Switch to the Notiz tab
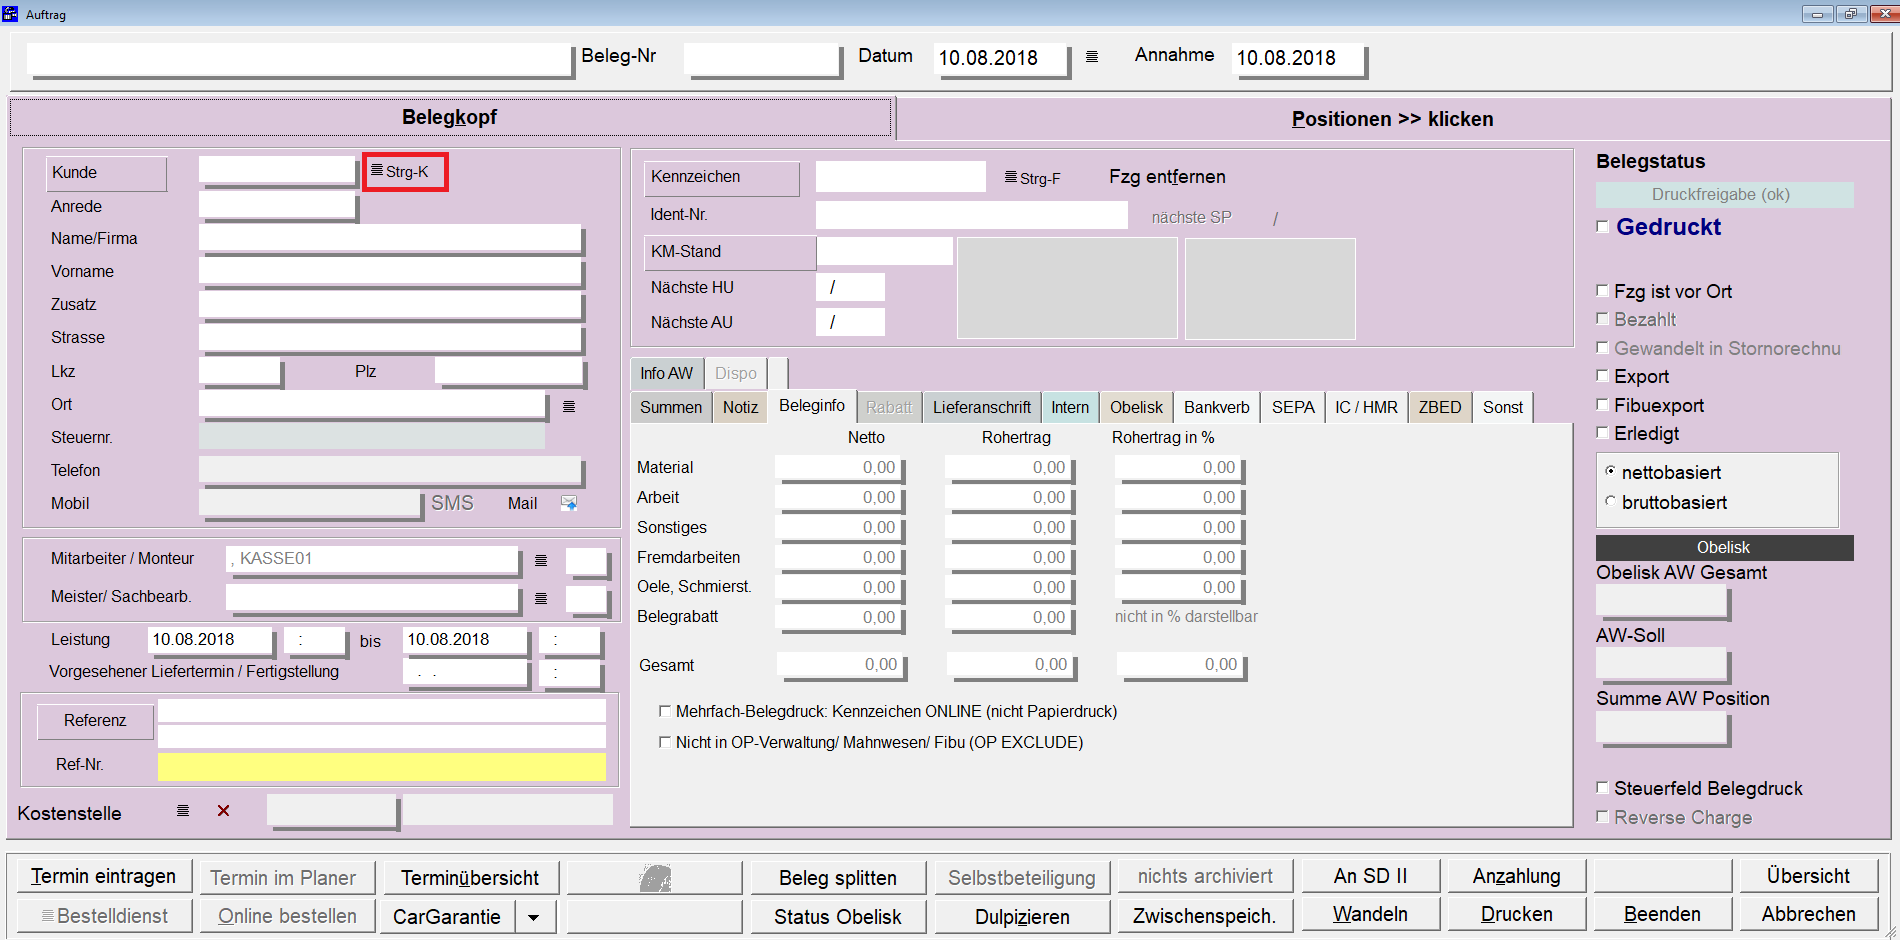 [x=741, y=407]
